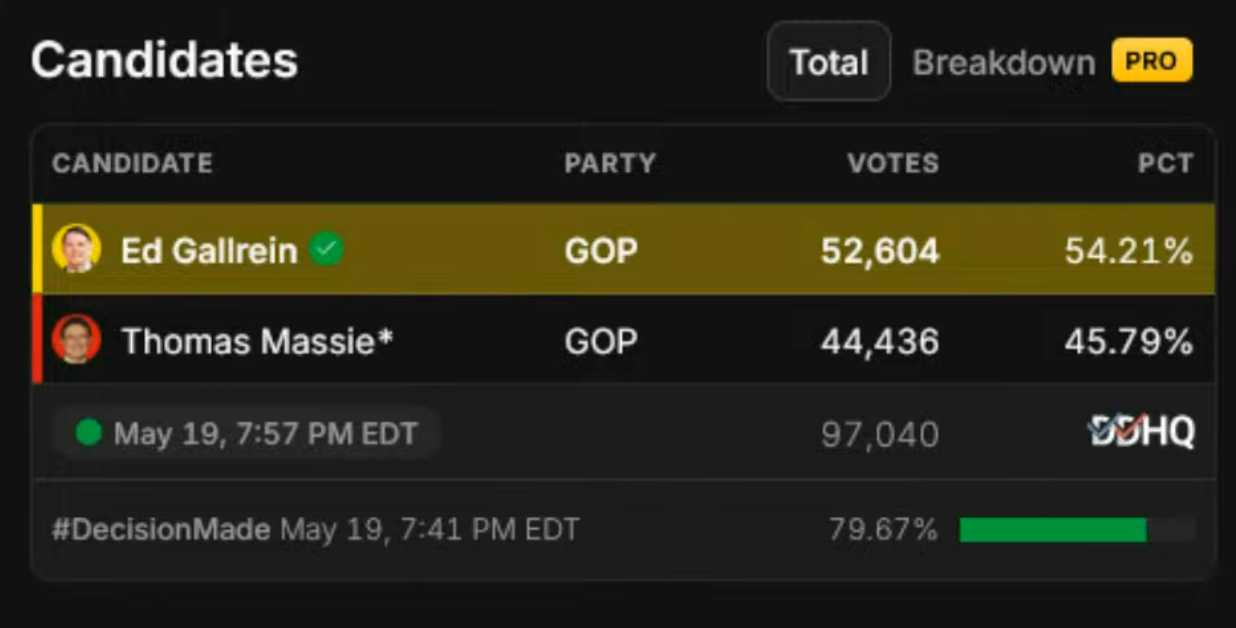Click the green live status dot
Image resolution: width=1236 pixels, height=628 pixels.
coord(89,432)
